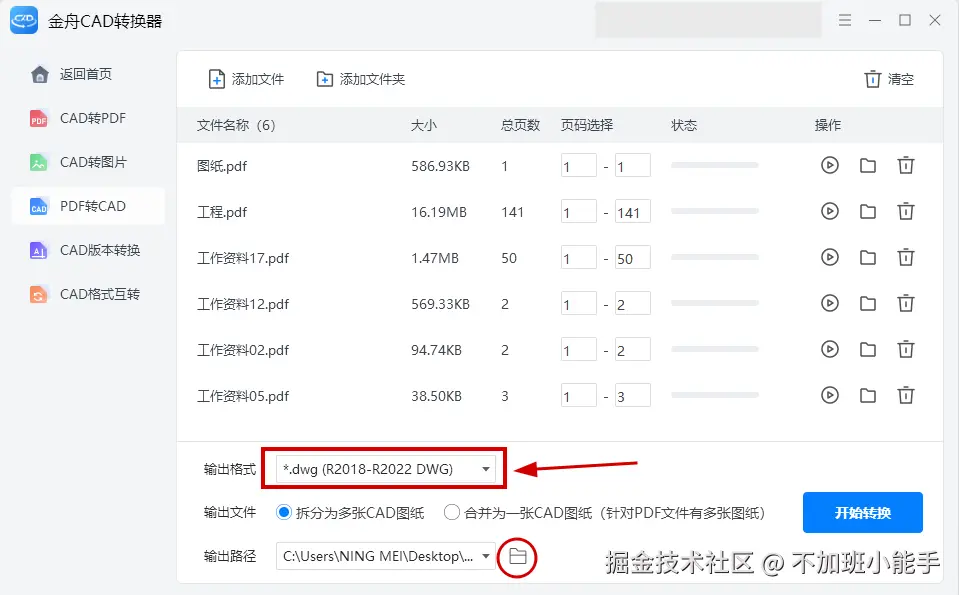Image resolution: width=959 pixels, height=595 pixels.
Task: Open the 输出格式 dwg format dropdown
Action: click(x=385, y=469)
